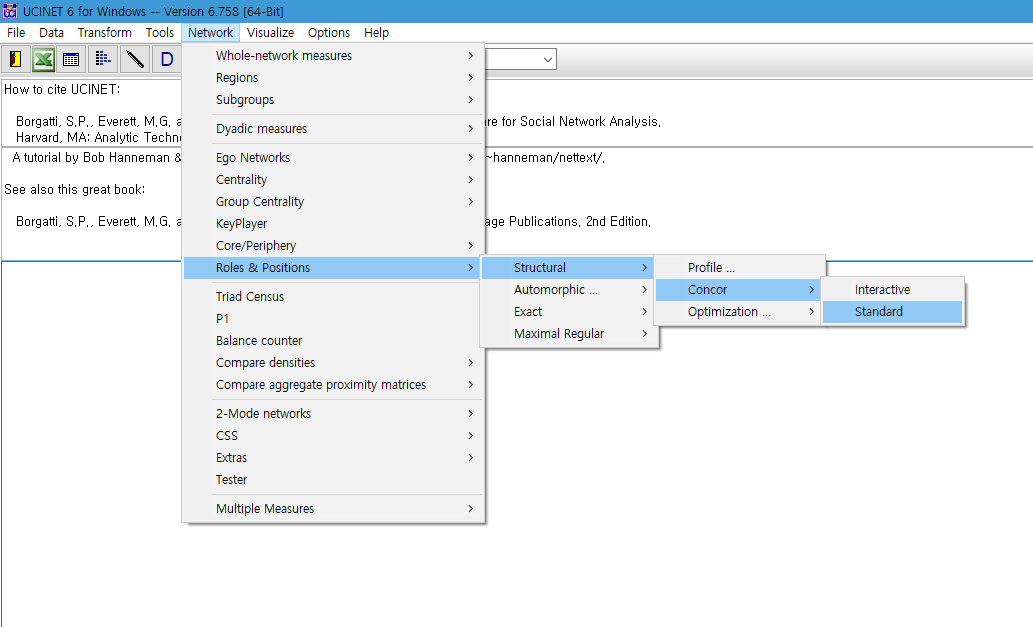Image resolution: width=1033 pixels, height=627 pixels.
Task: Click the UCINET title bar text
Action: pos(153,11)
